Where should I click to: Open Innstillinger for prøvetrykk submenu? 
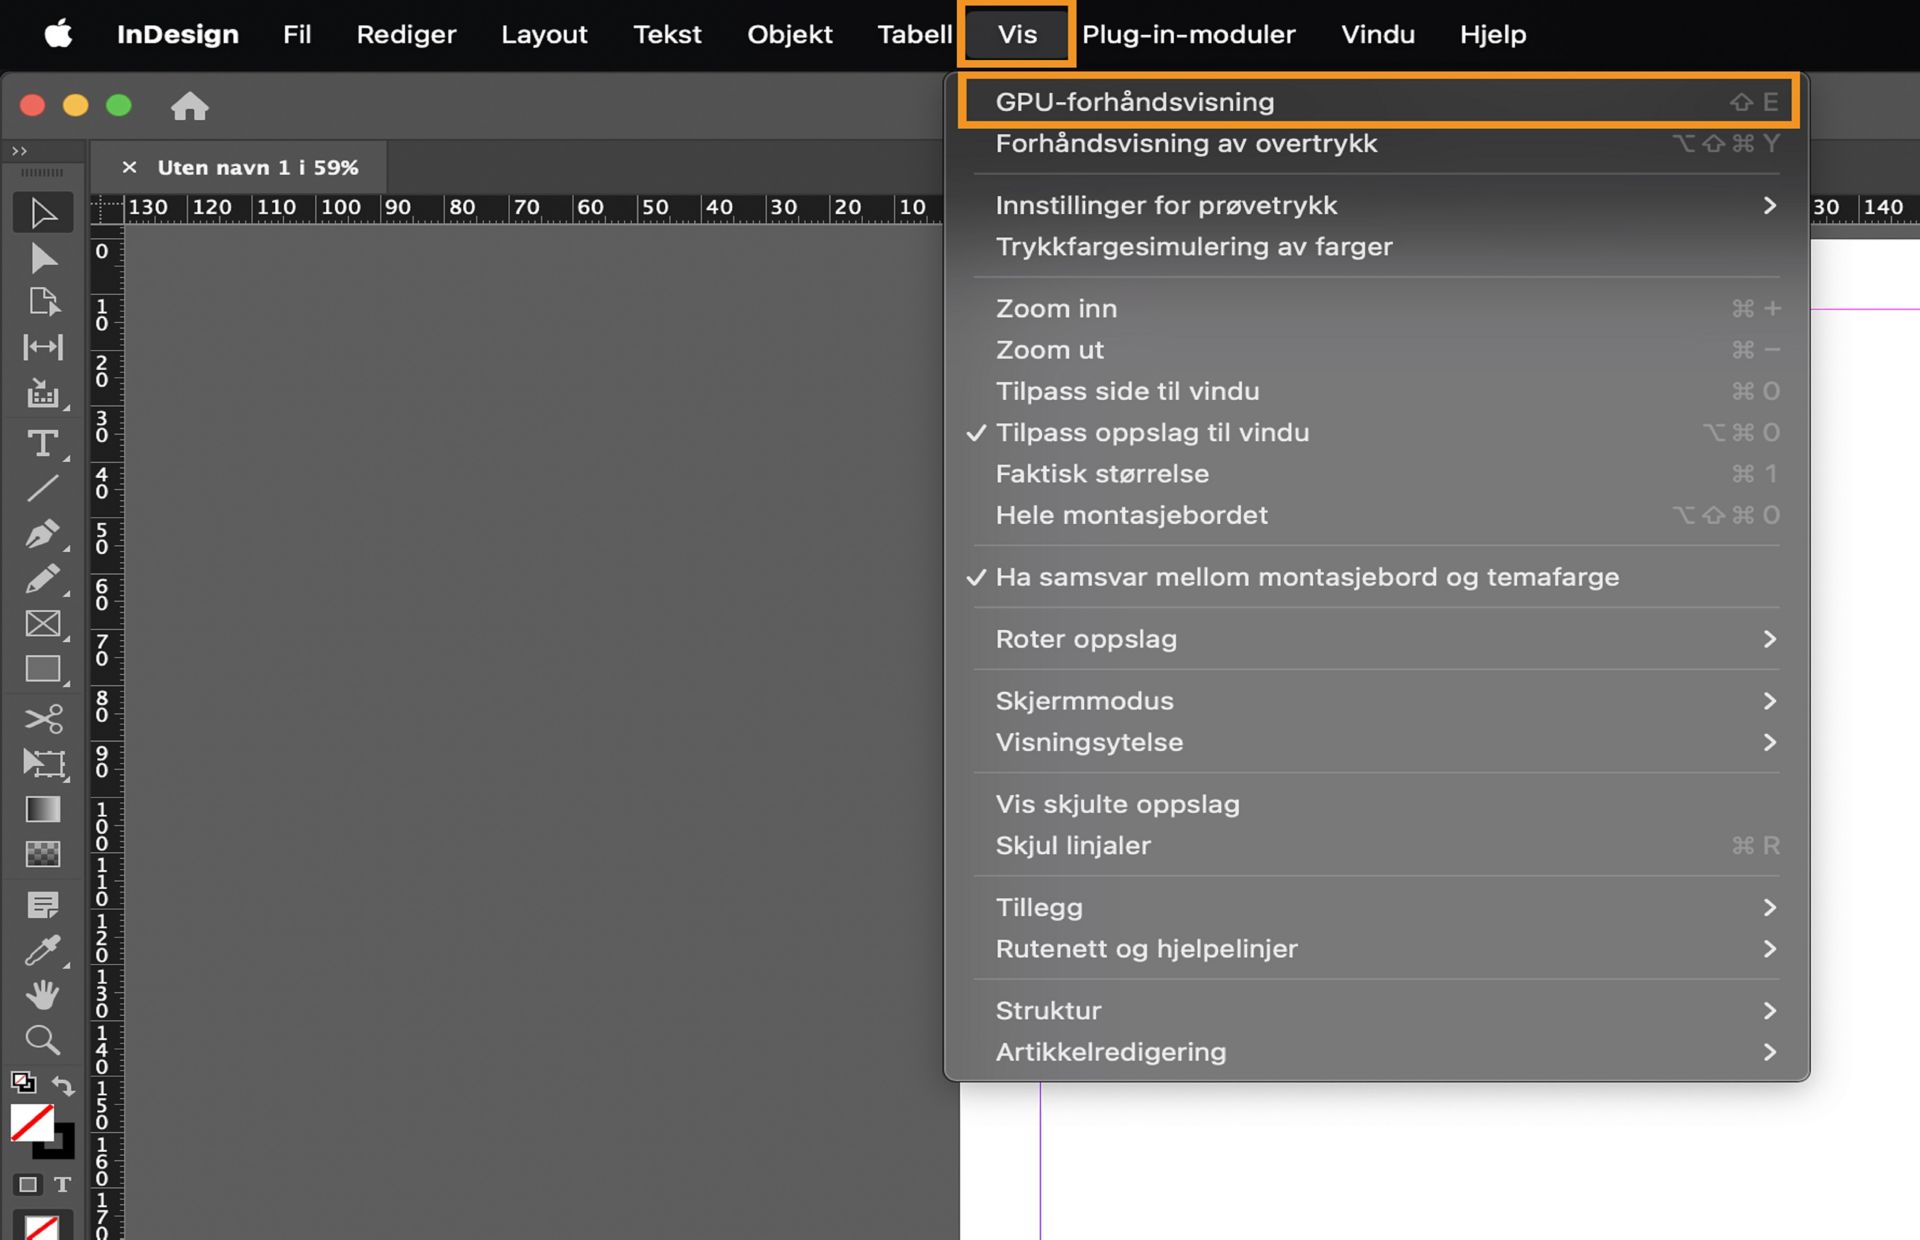(x=1166, y=205)
